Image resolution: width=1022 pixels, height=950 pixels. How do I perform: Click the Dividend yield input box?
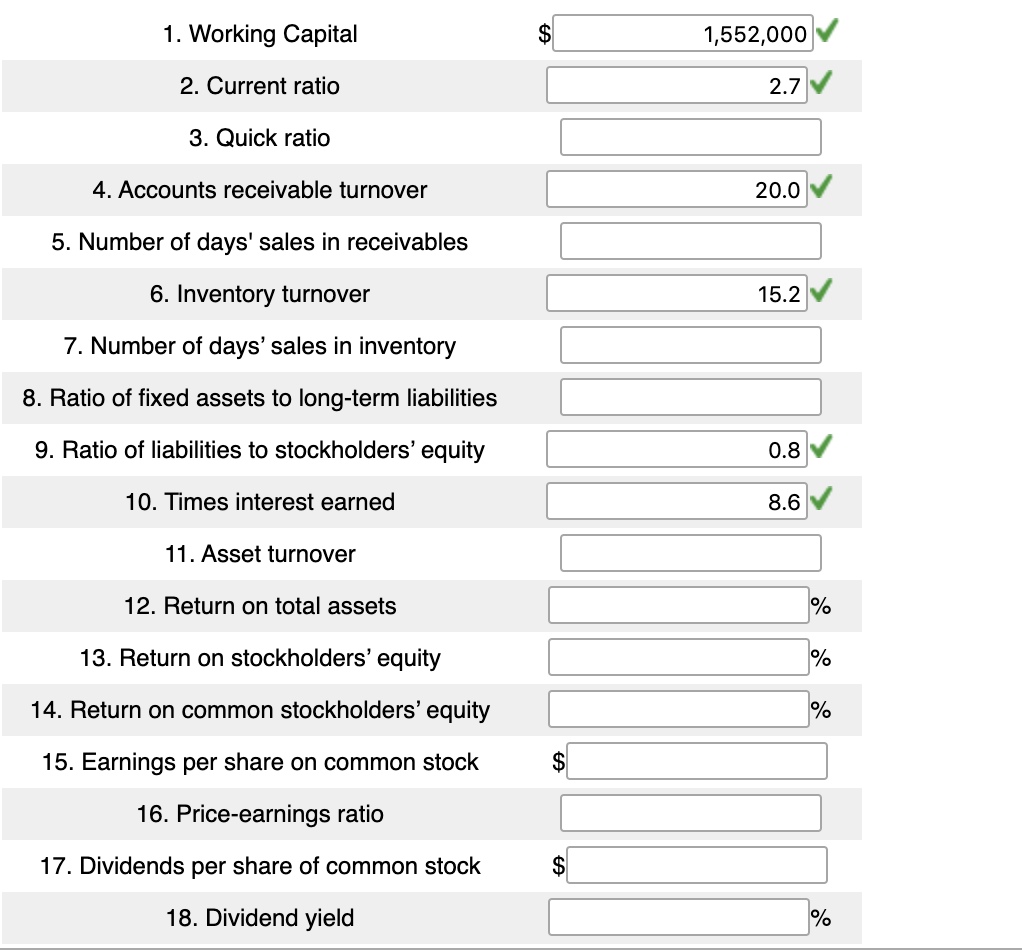[677, 917]
